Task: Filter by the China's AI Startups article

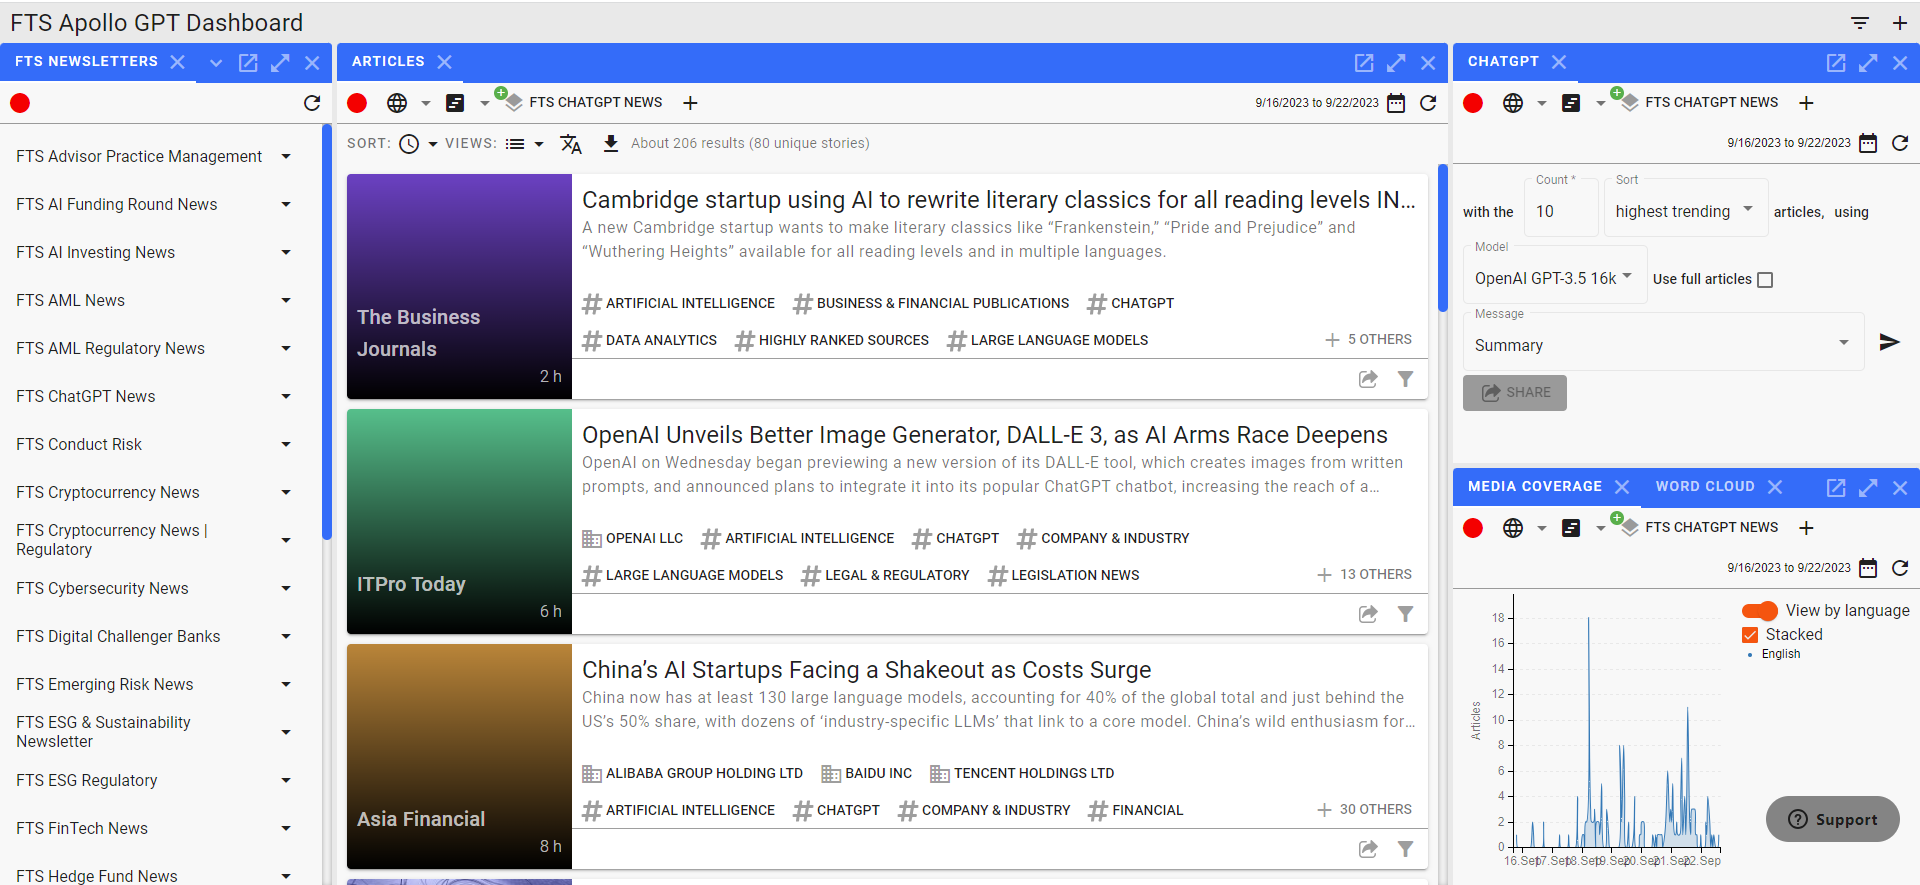Action: pyautogui.click(x=1405, y=849)
